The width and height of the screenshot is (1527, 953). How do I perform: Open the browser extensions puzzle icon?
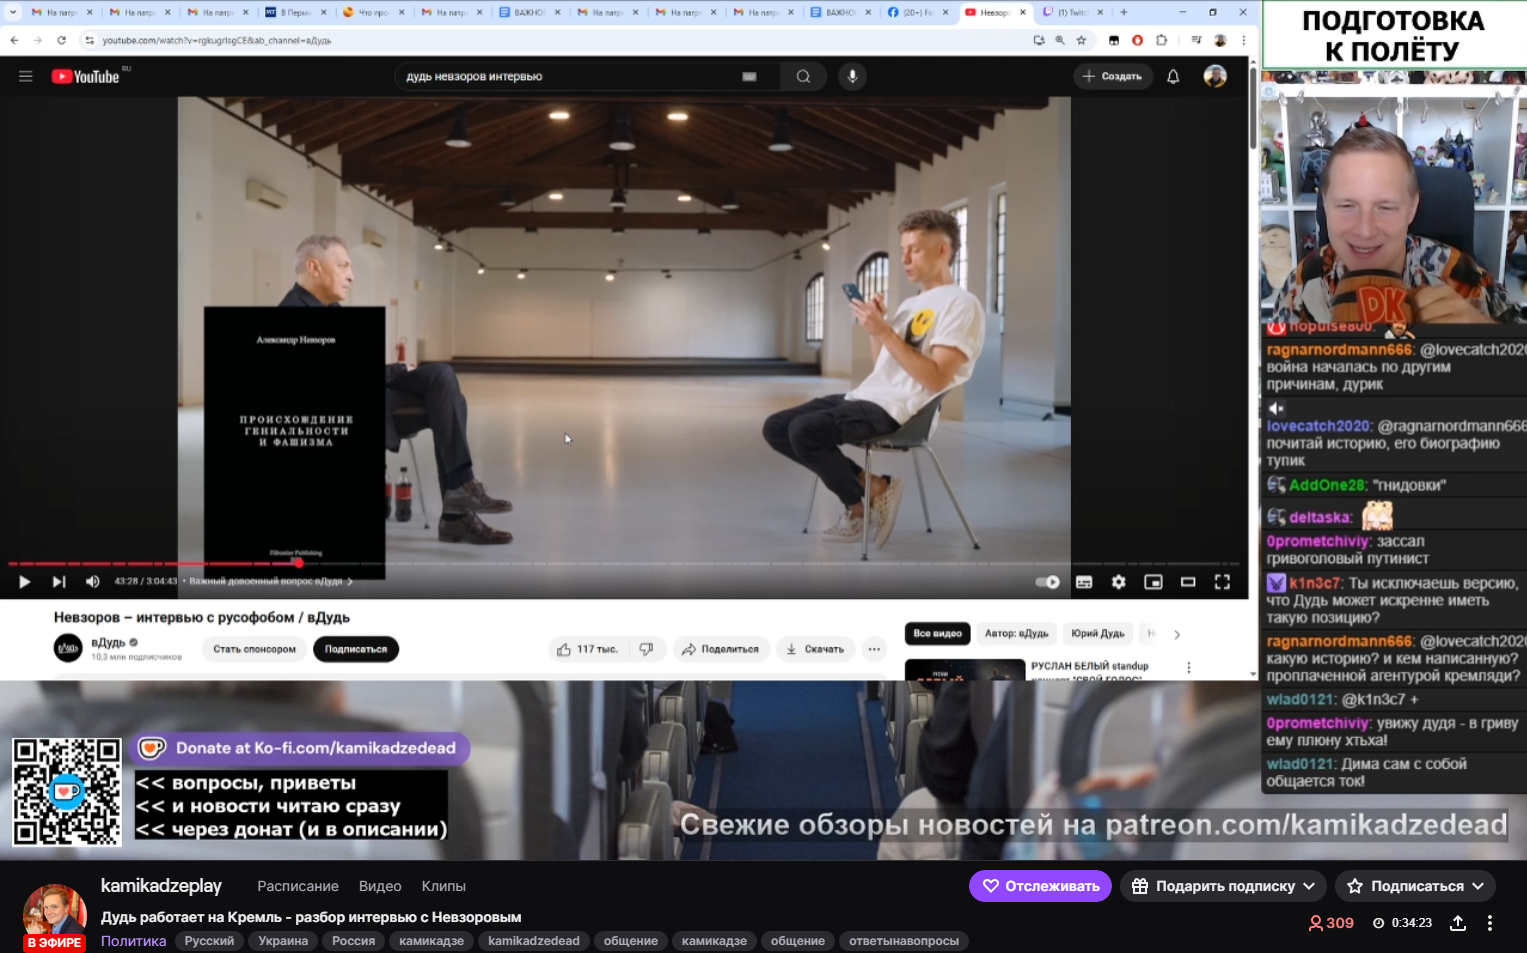[x=1161, y=40]
